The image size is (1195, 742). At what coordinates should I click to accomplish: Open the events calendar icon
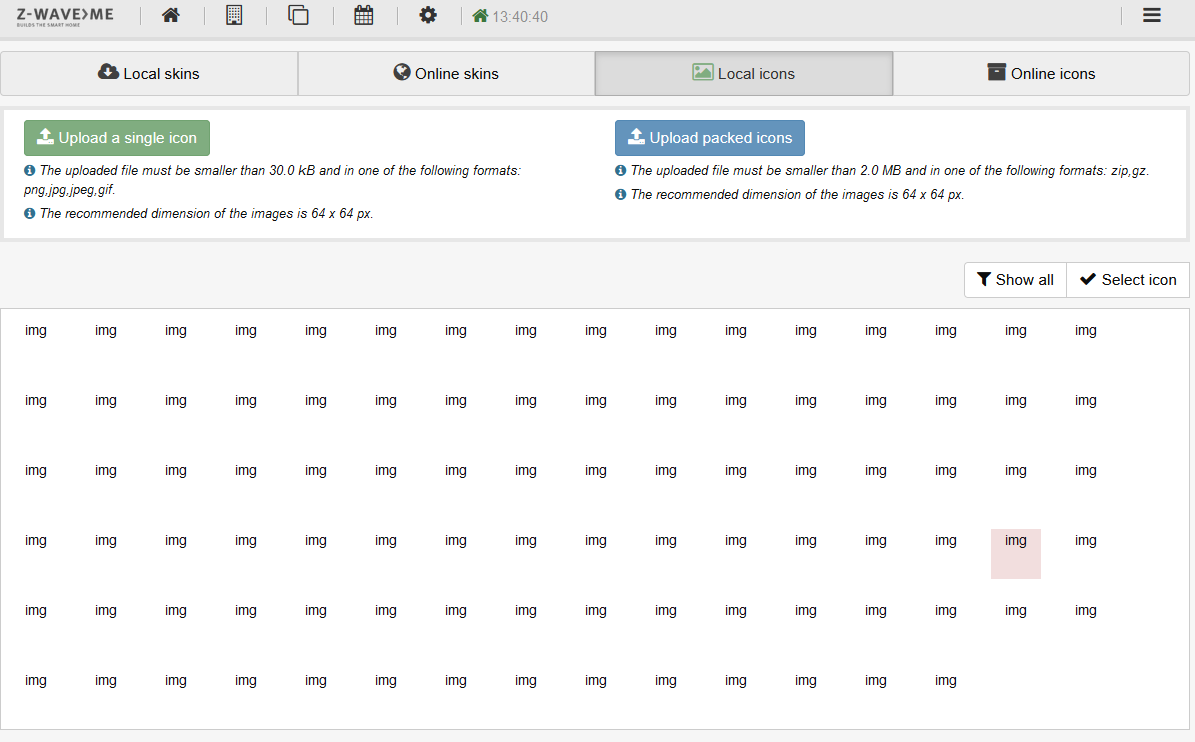(364, 15)
